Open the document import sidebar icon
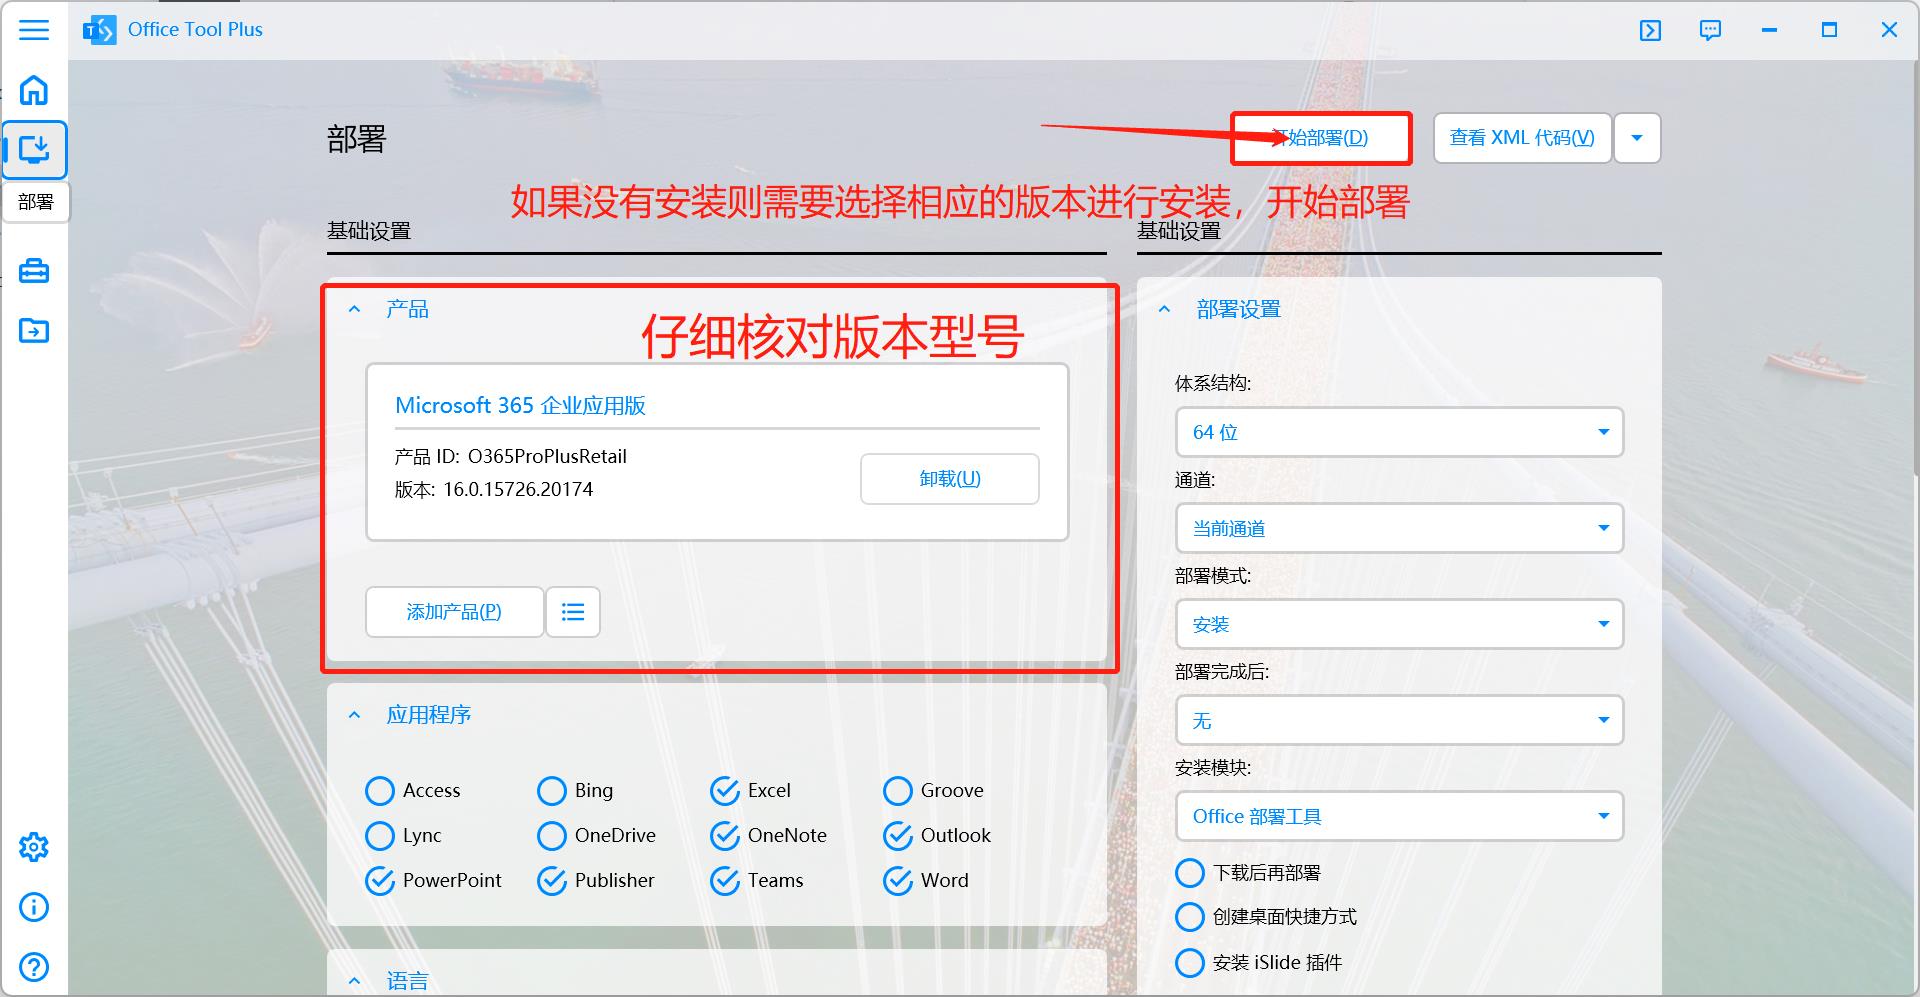Viewport: 1920px width, 997px height. tap(34, 330)
